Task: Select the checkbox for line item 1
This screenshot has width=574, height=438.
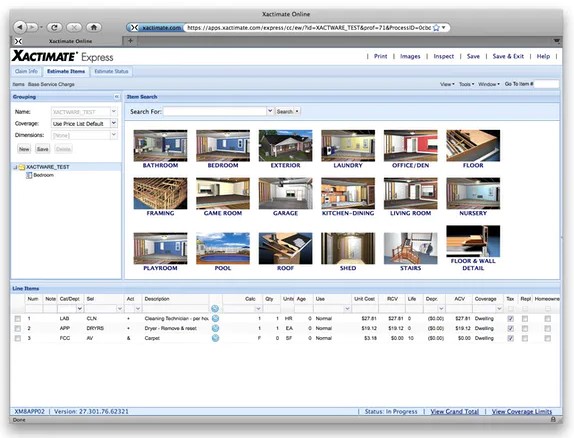Action: click(18, 319)
